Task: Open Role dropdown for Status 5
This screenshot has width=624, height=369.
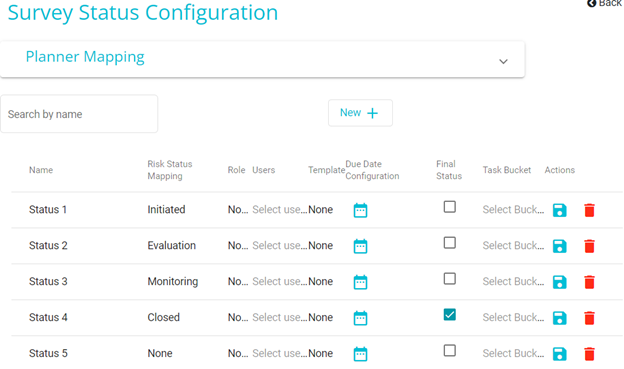Action: pyautogui.click(x=238, y=353)
